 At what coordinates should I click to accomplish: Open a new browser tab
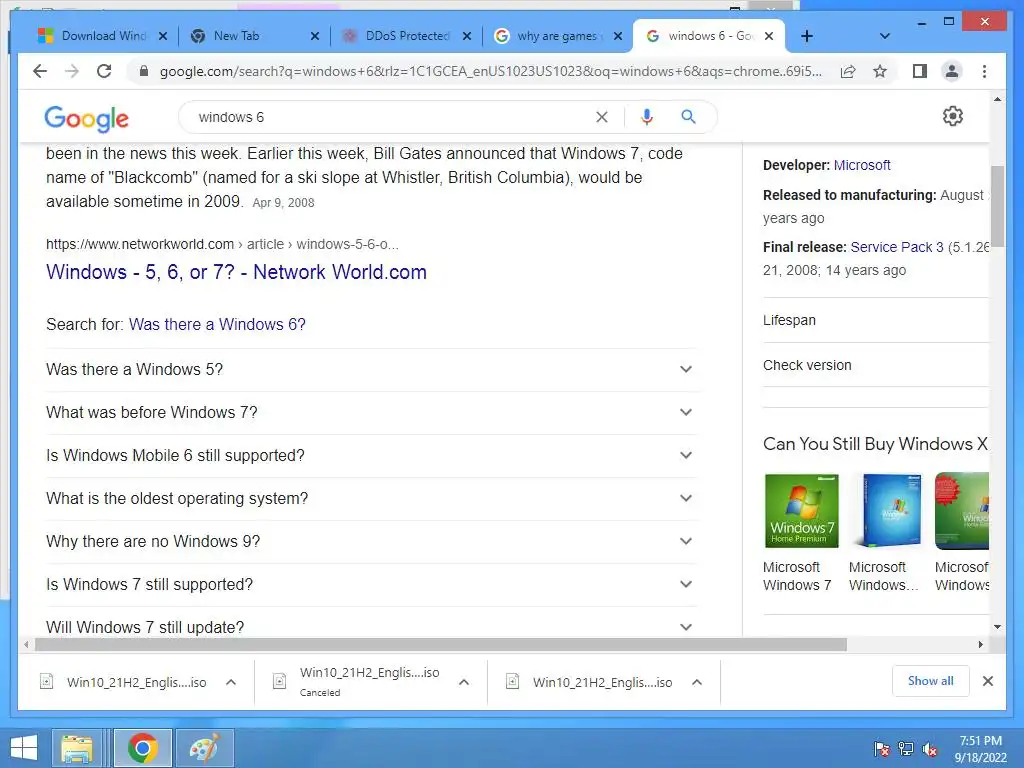pyautogui.click(x=807, y=36)
